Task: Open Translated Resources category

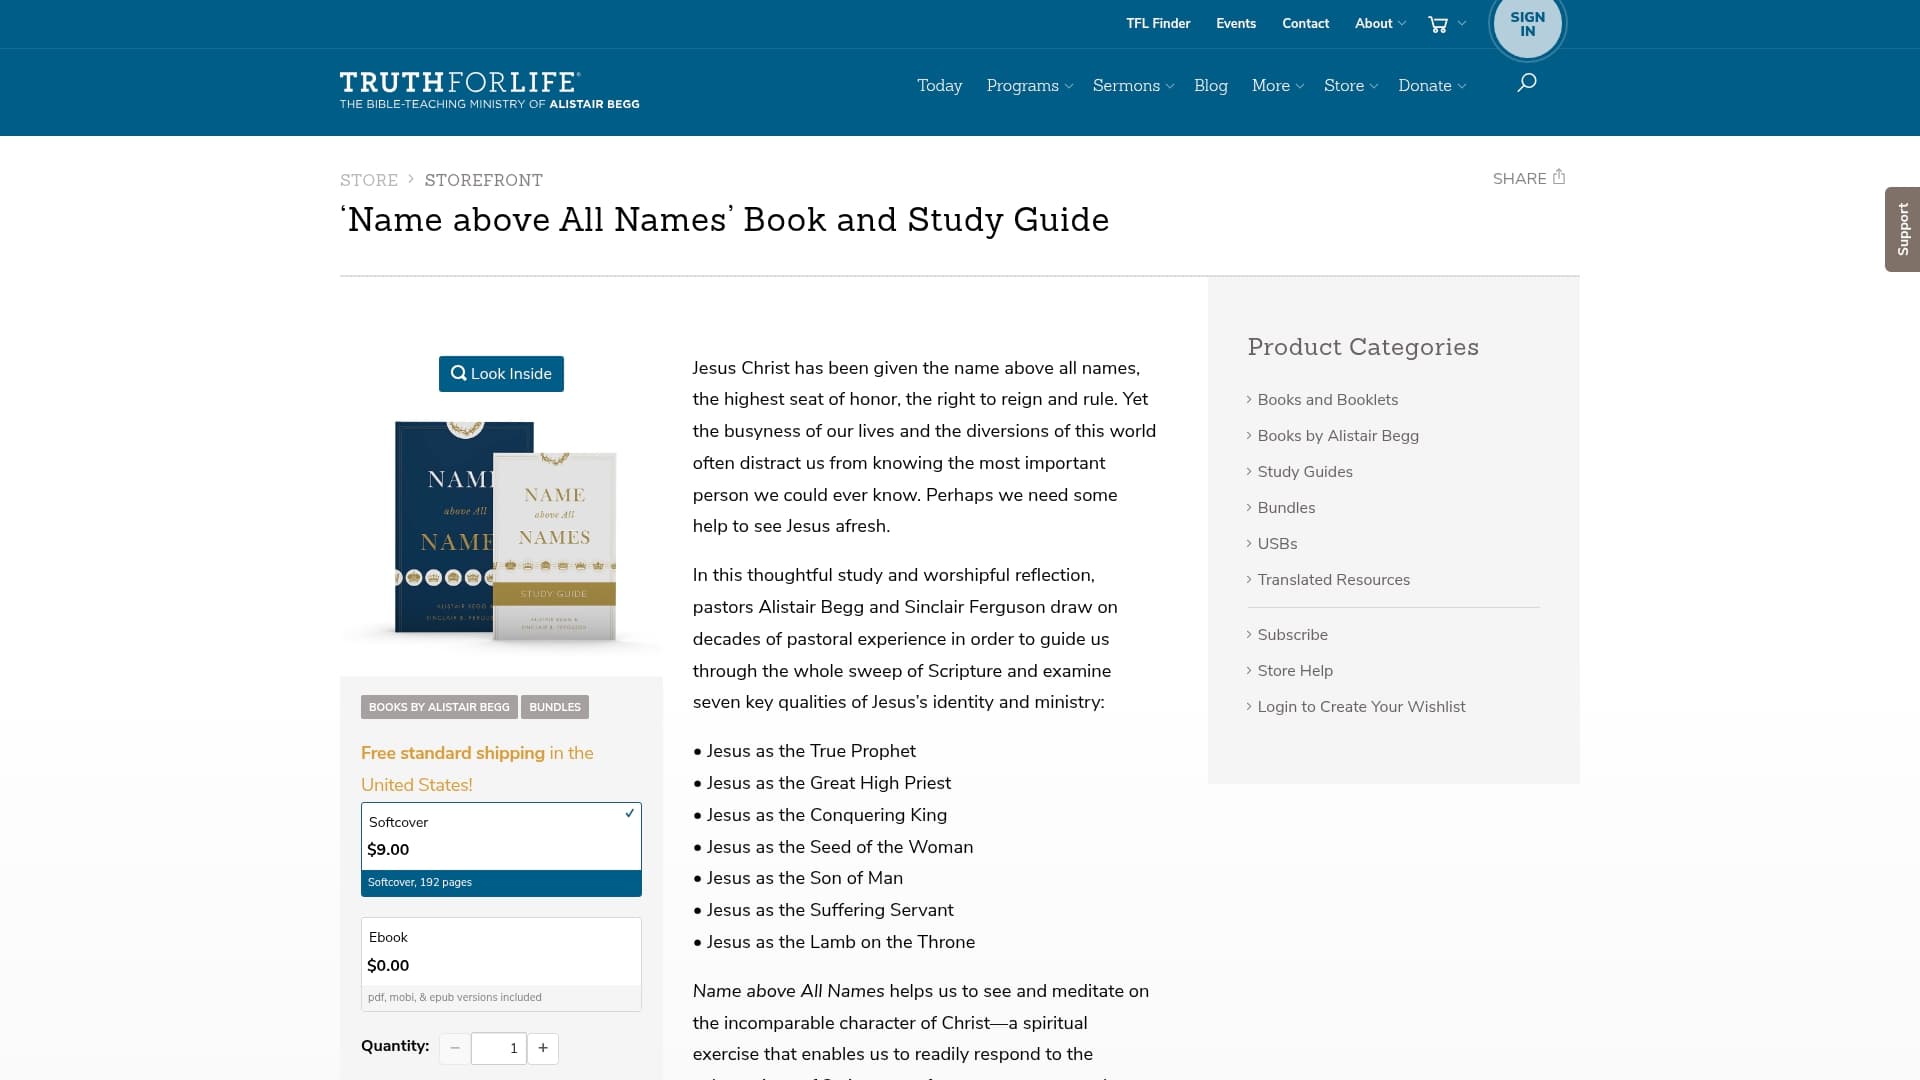Action: 1334,580
